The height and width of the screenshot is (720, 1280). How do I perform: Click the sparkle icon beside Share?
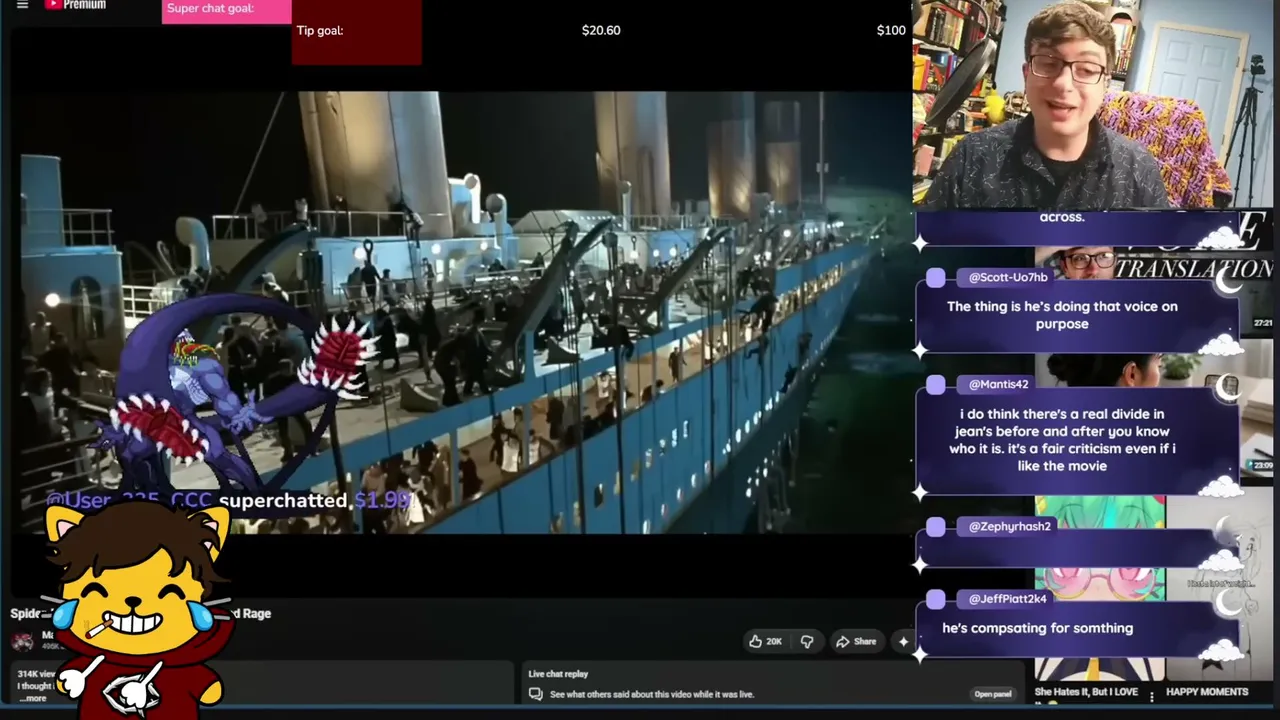tap(903, 641)
